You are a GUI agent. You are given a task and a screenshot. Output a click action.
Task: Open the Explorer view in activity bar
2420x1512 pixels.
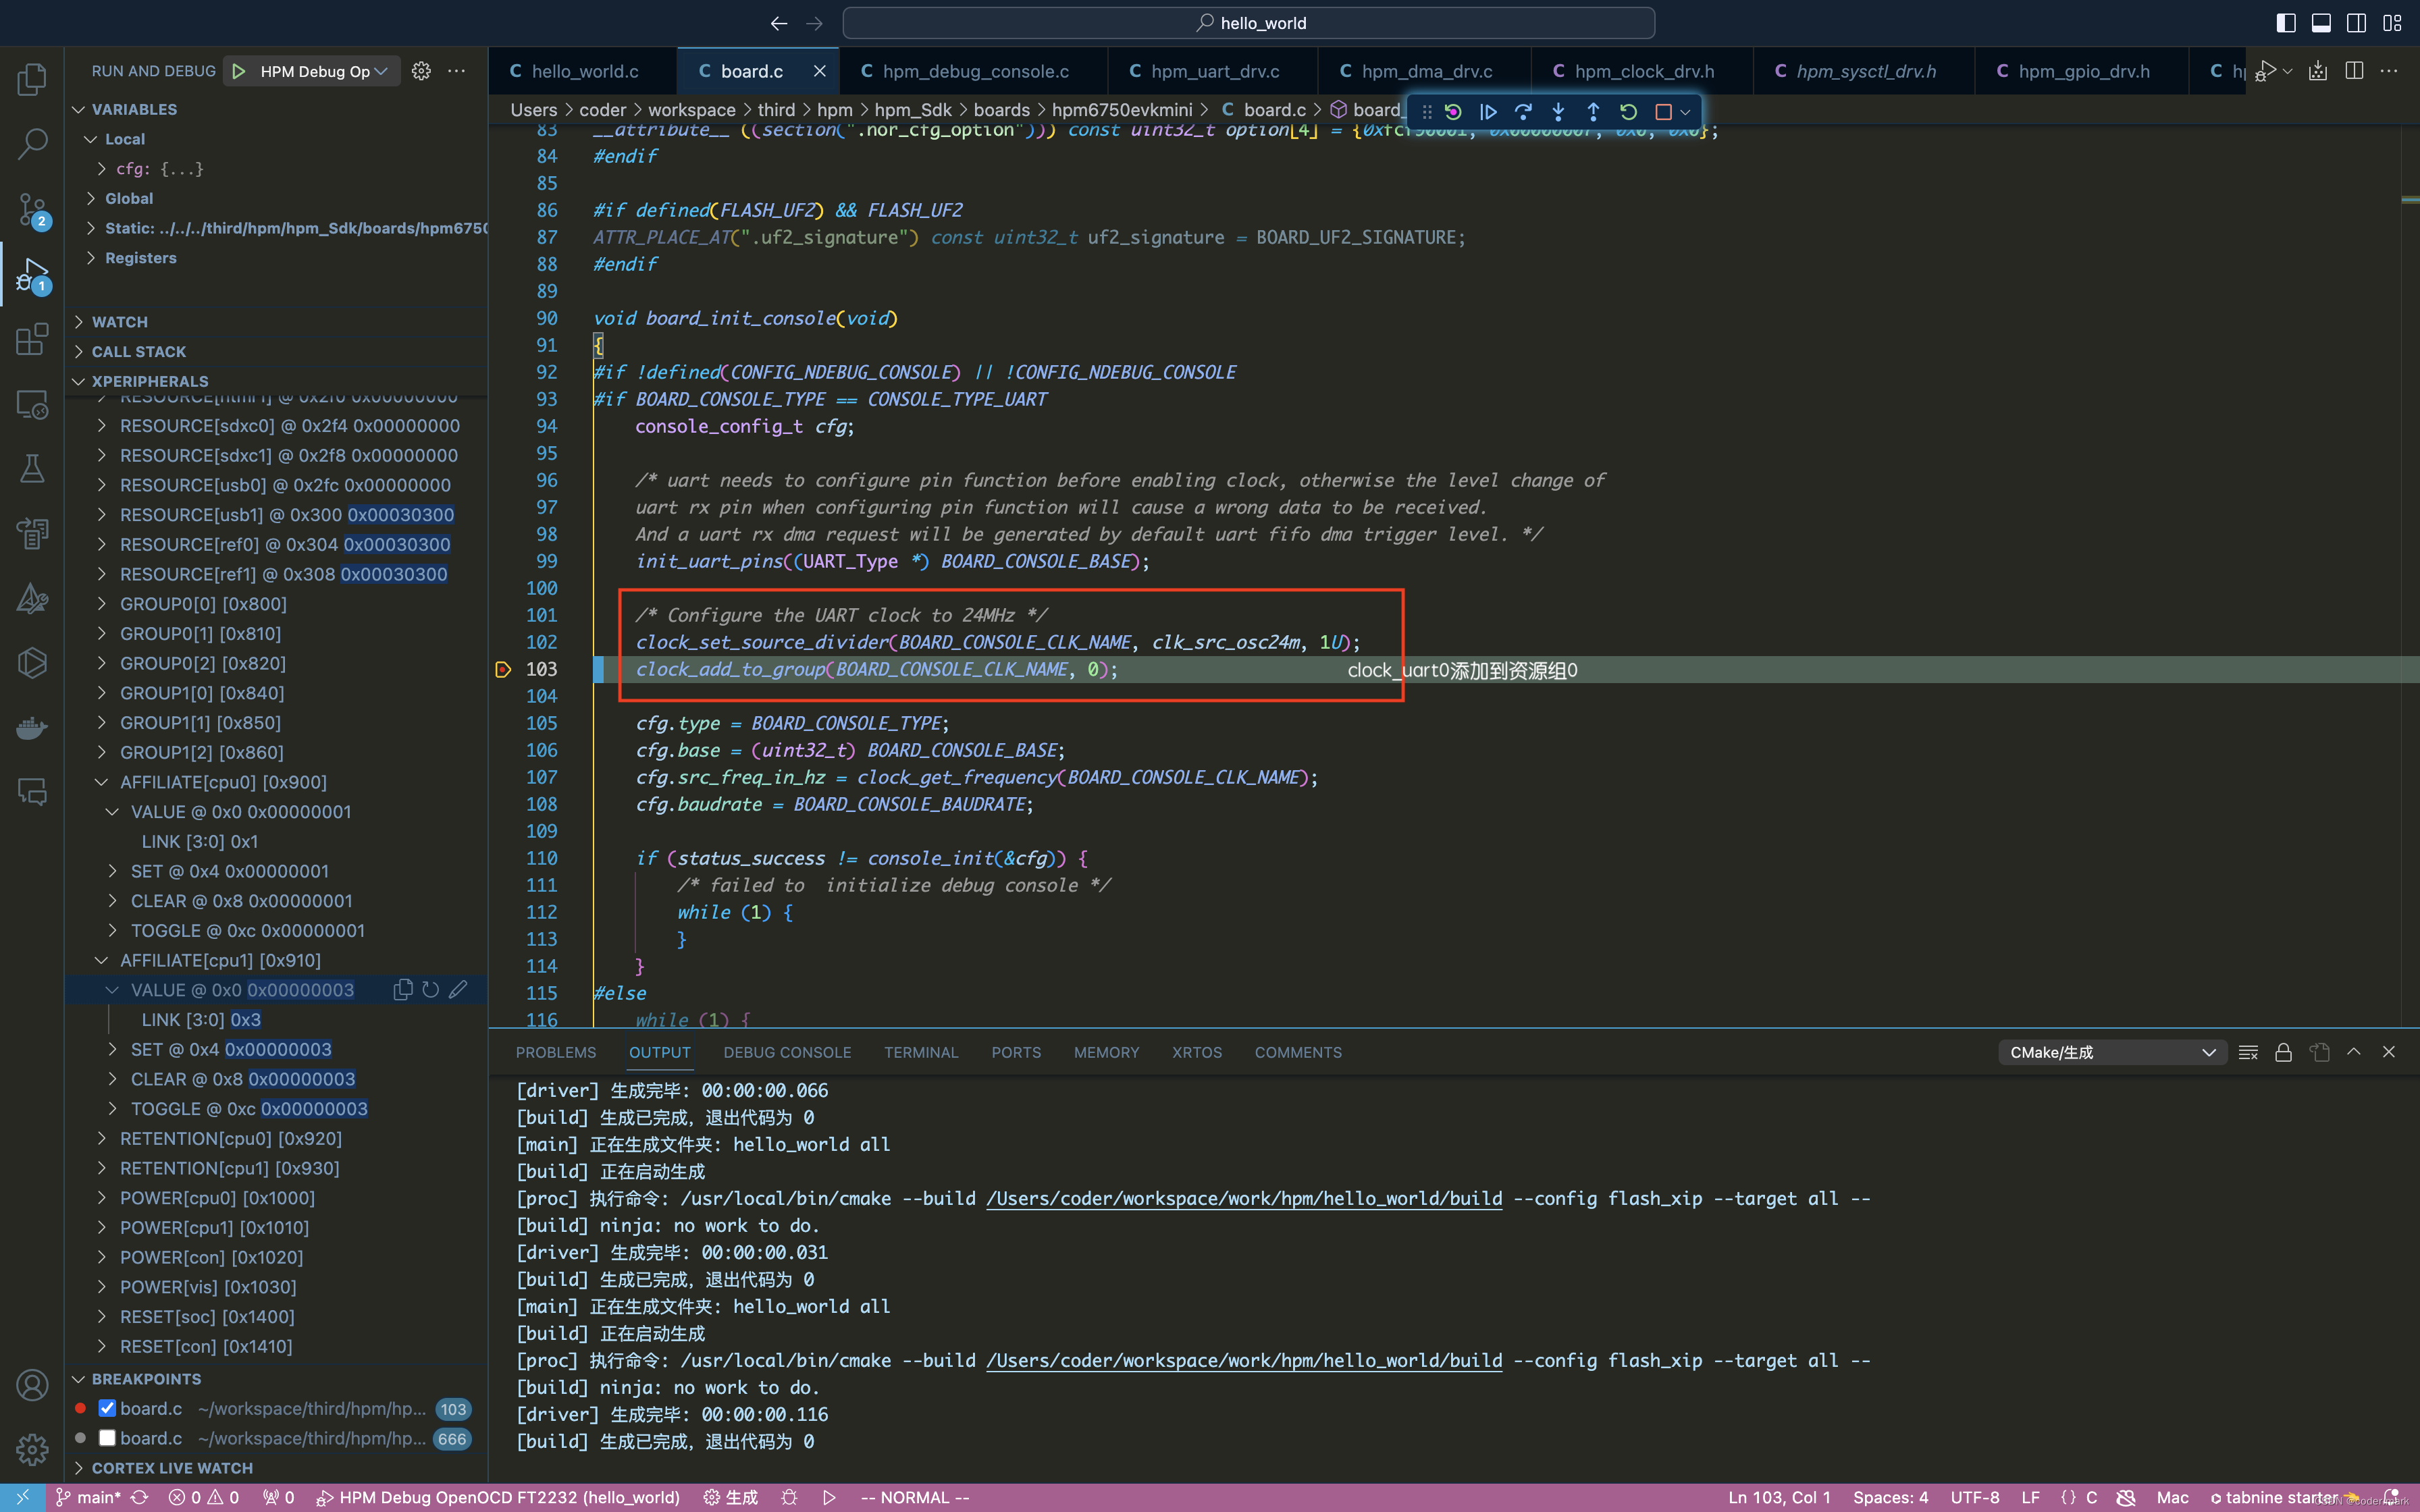[32, 79]
